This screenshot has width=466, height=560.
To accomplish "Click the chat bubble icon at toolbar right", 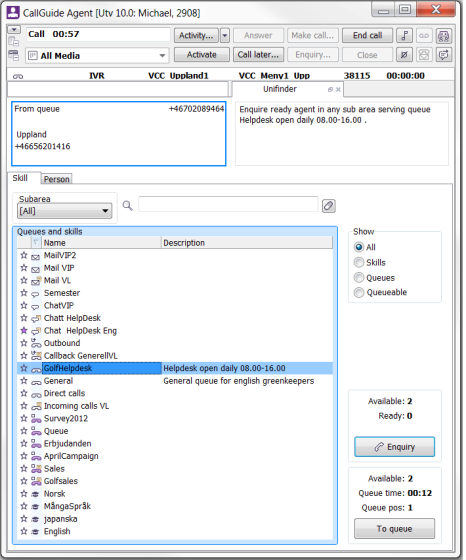I will 444,55.
